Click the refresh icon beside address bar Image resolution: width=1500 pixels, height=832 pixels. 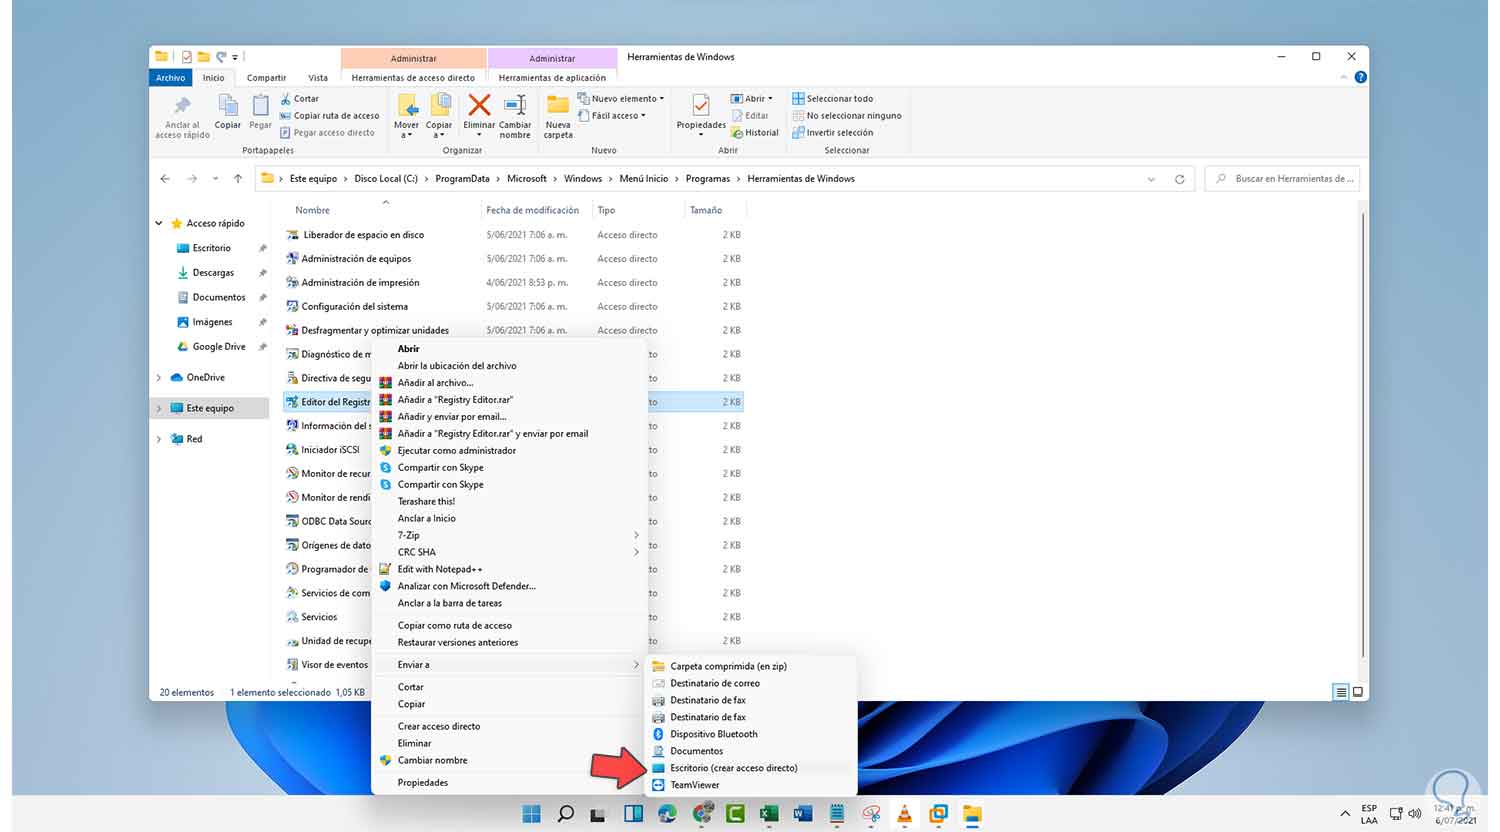(x=1179, y=179)
